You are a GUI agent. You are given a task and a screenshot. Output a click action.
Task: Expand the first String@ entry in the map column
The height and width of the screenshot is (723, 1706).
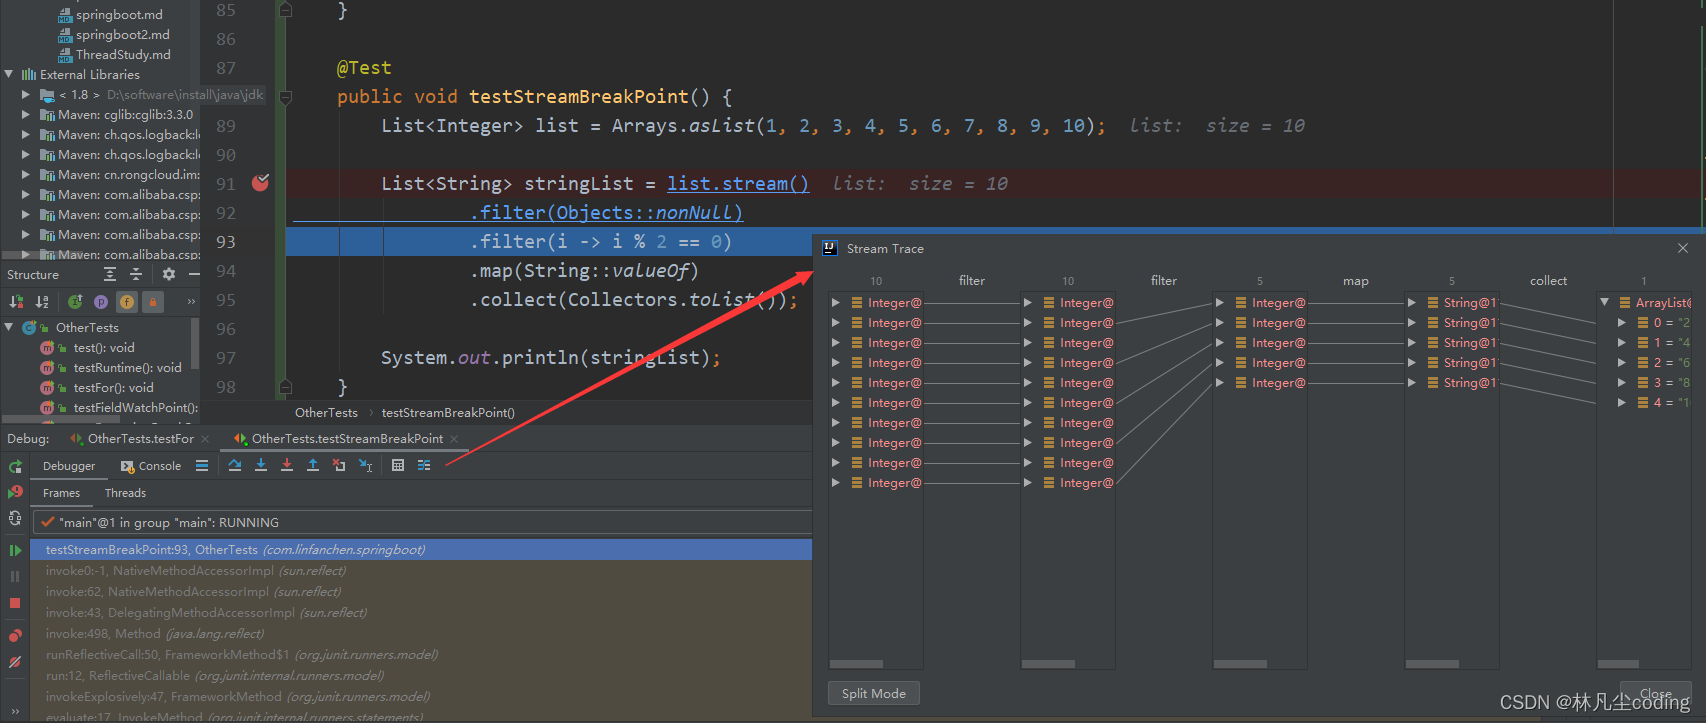pyautogui.click(x=1412, y=302)
